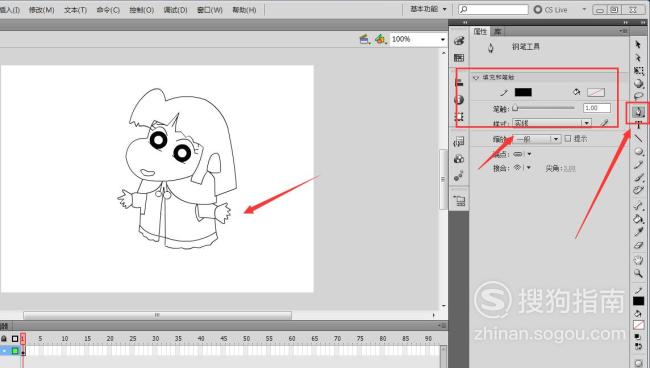Click the Black and White reset icon

click(x=638, y=337)
